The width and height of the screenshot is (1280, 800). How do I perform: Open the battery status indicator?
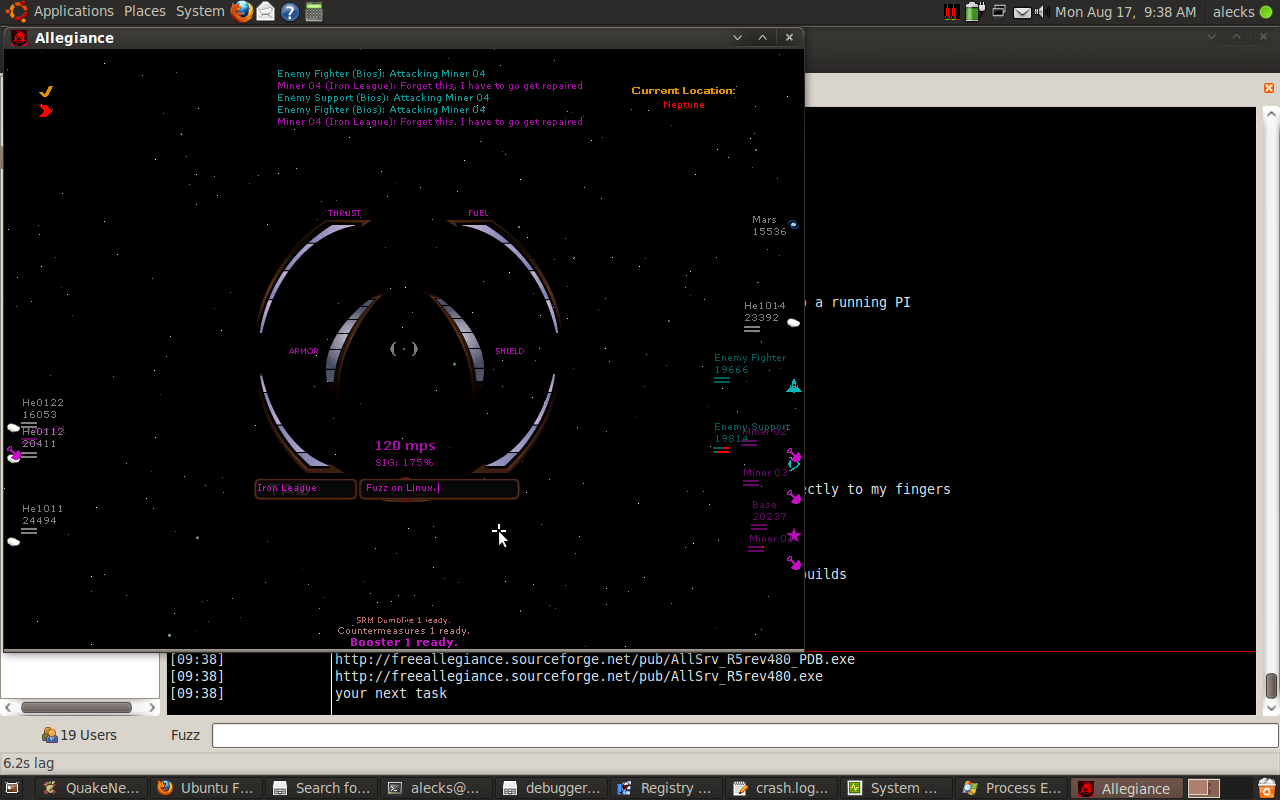(x=973, y=12)
